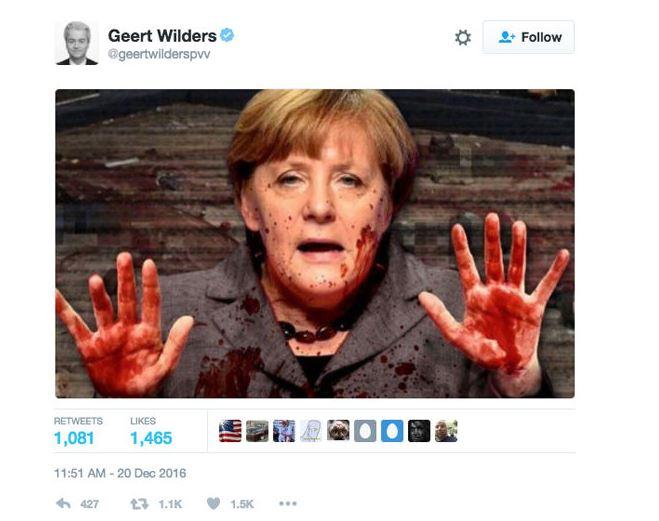
Task: Click the blue verified badge
Action: [x=227, y=35]
